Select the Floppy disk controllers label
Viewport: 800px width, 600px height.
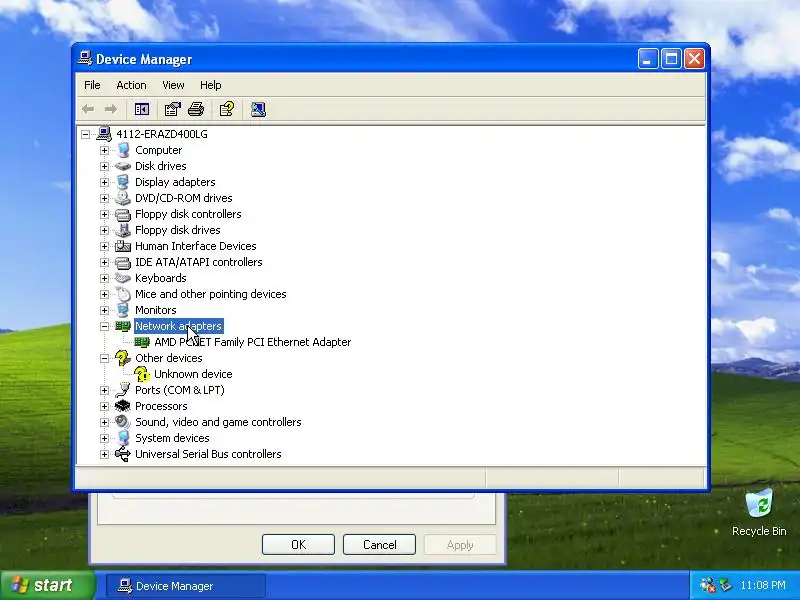188,214
